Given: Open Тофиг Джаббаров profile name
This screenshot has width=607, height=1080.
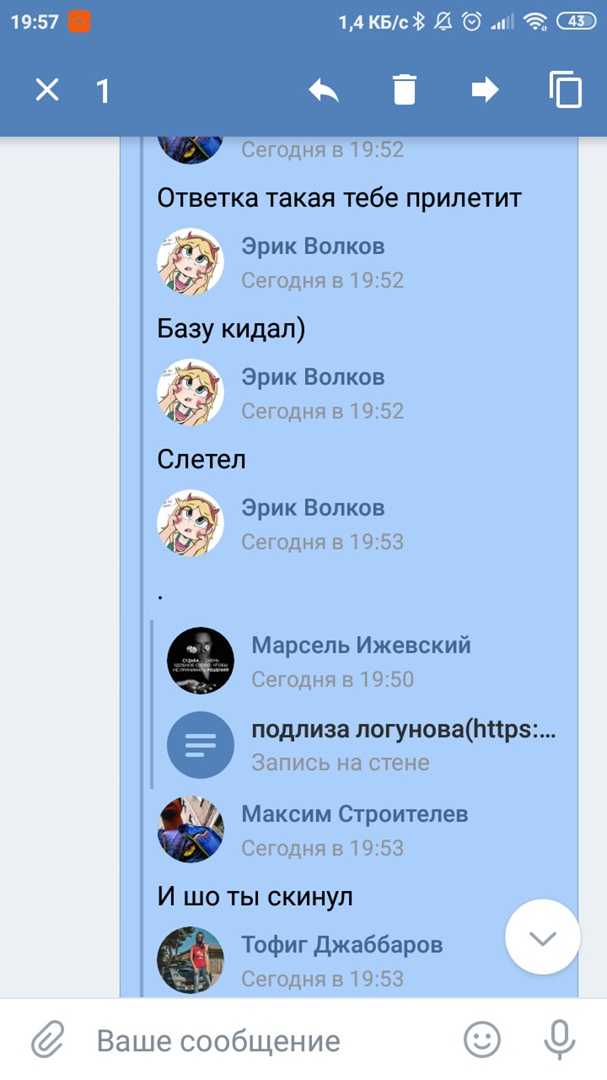Looking at the screenshot, I should click(342, 944).
